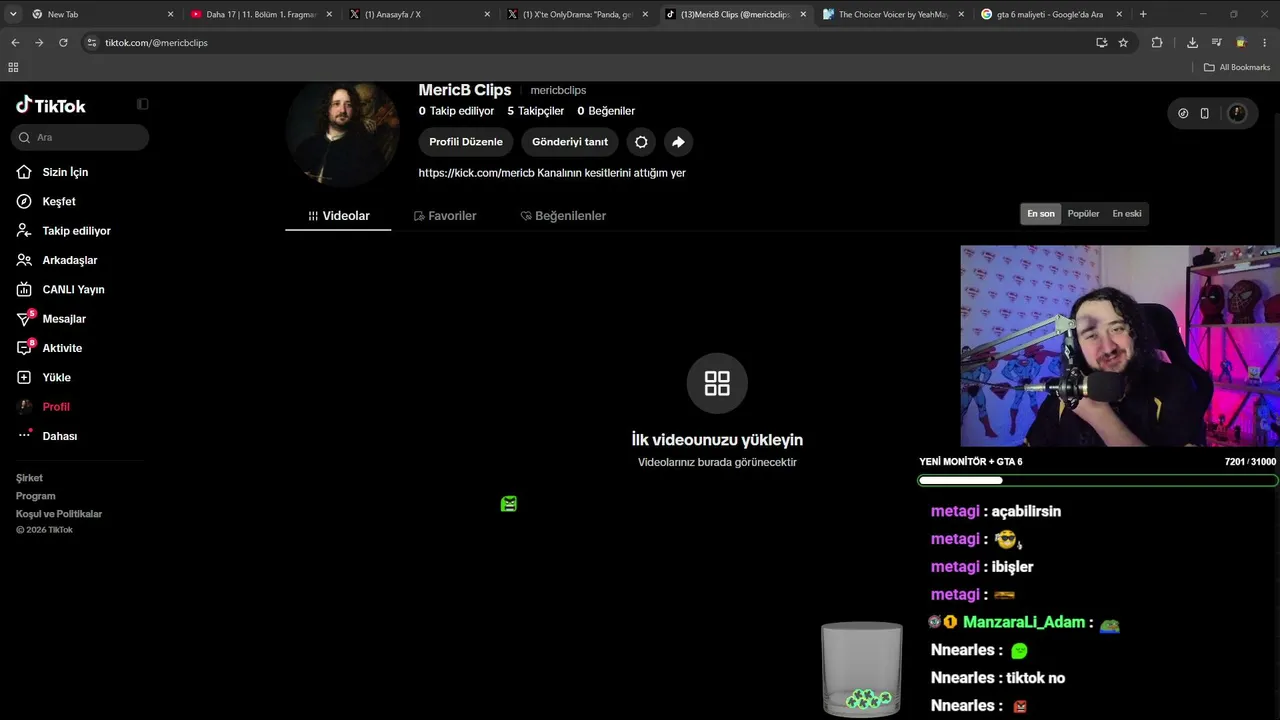Click the address bar URL
1280x720 pixels.
[156, 43]
